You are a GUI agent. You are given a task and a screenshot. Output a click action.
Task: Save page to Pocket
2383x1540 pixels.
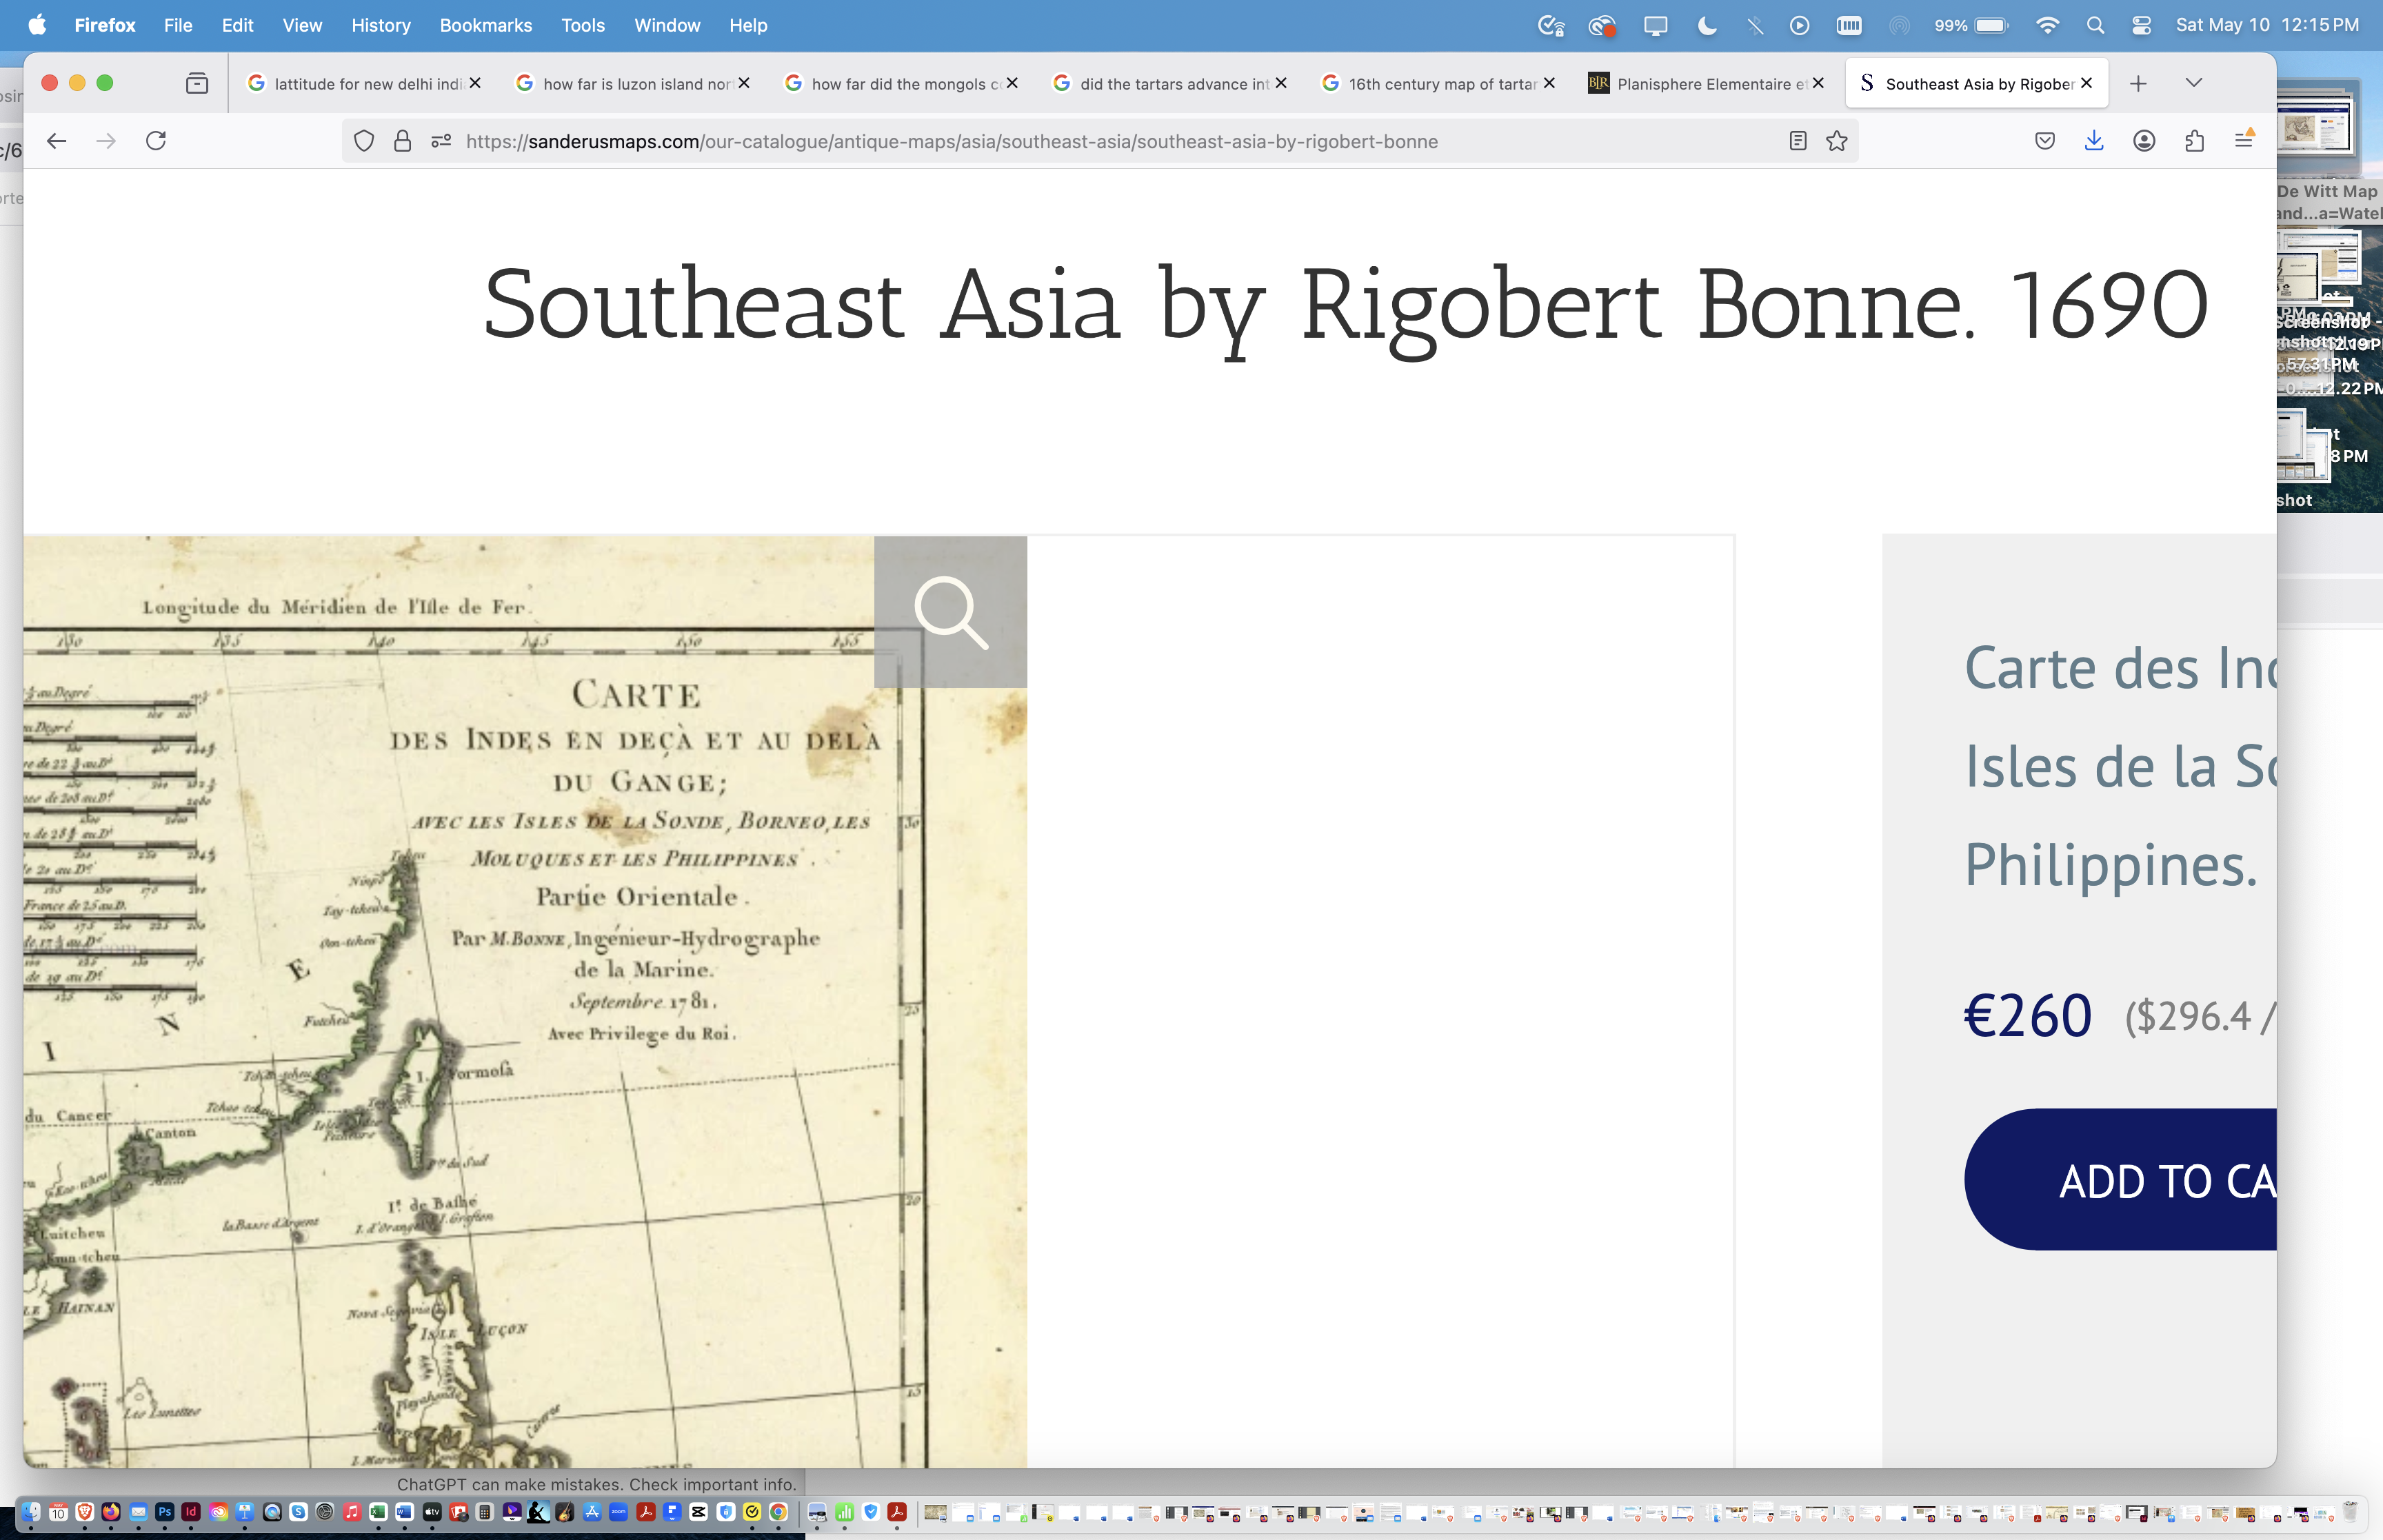2045,141
